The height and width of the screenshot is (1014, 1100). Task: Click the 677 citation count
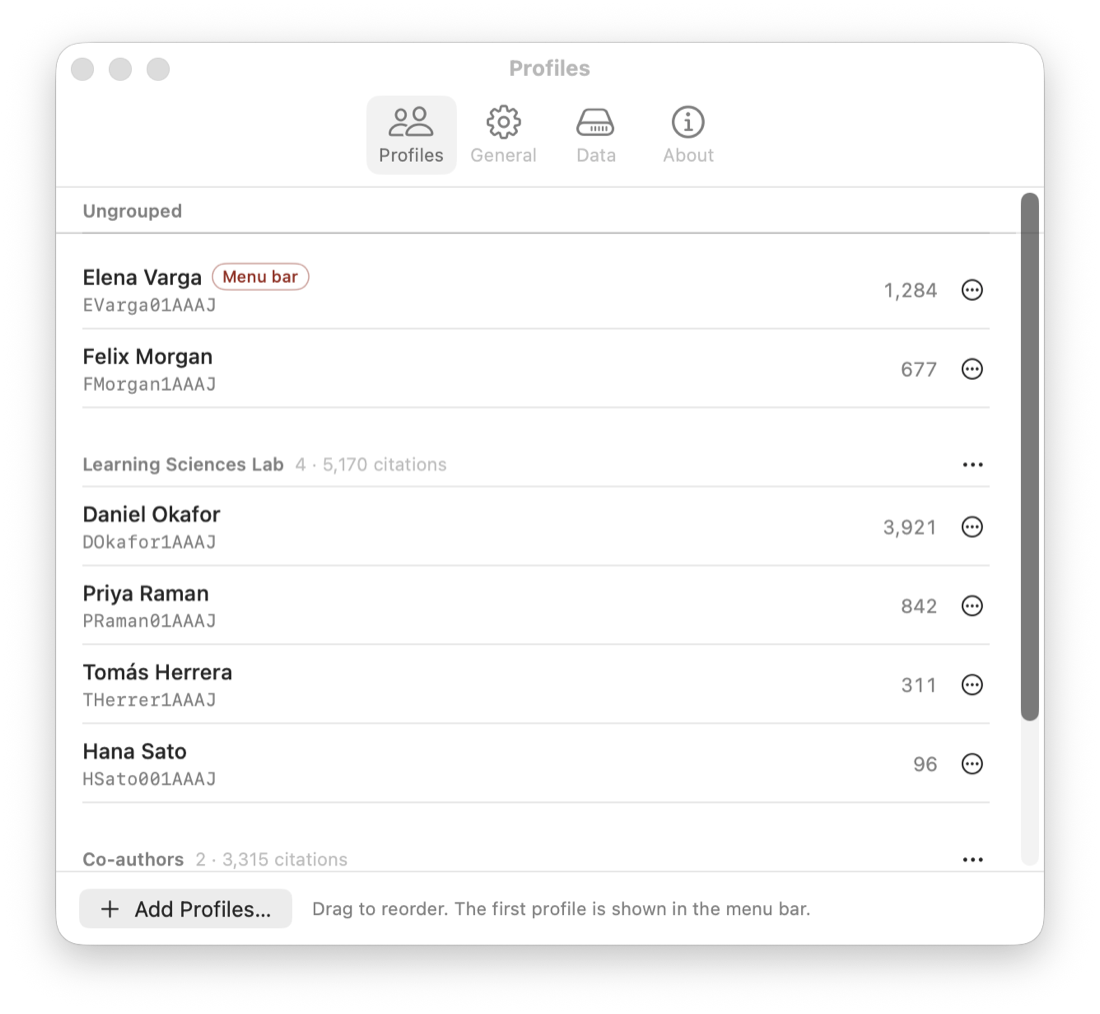click(919, 369)
